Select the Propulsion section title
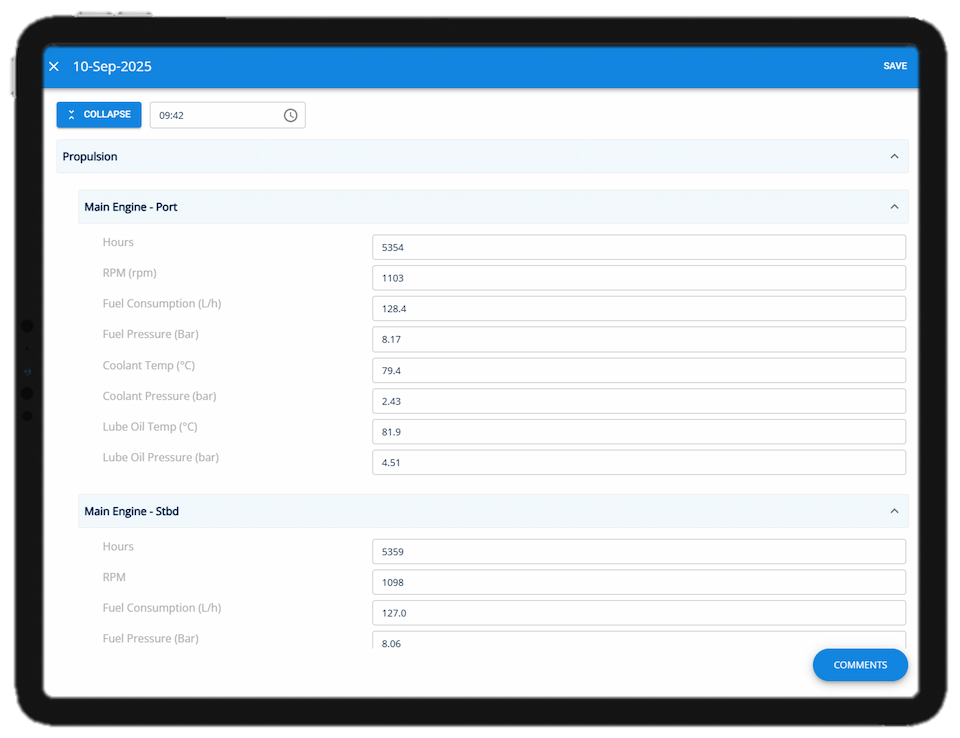The image size is (960, 738). [90, 157]
